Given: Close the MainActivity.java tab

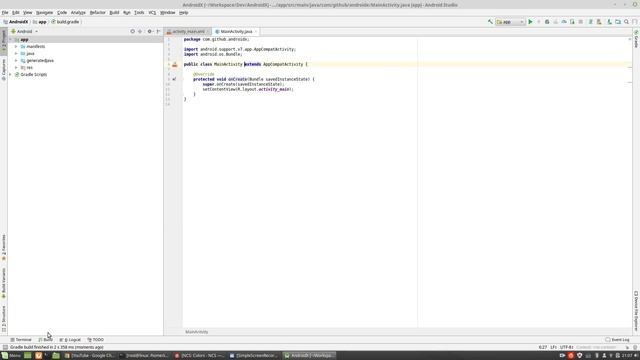Looking at the screenshot, I should click(x=256, y=31).
